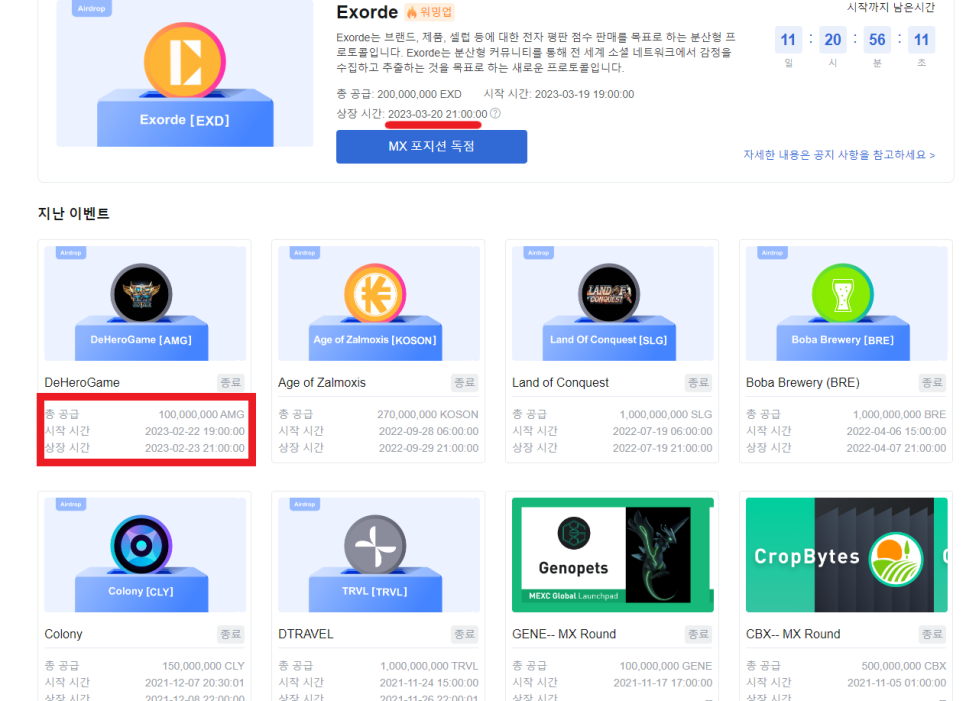This screenshot has height=701, width=966.
Task: Open the GENE-- MX Round event title
Action: 564,634
